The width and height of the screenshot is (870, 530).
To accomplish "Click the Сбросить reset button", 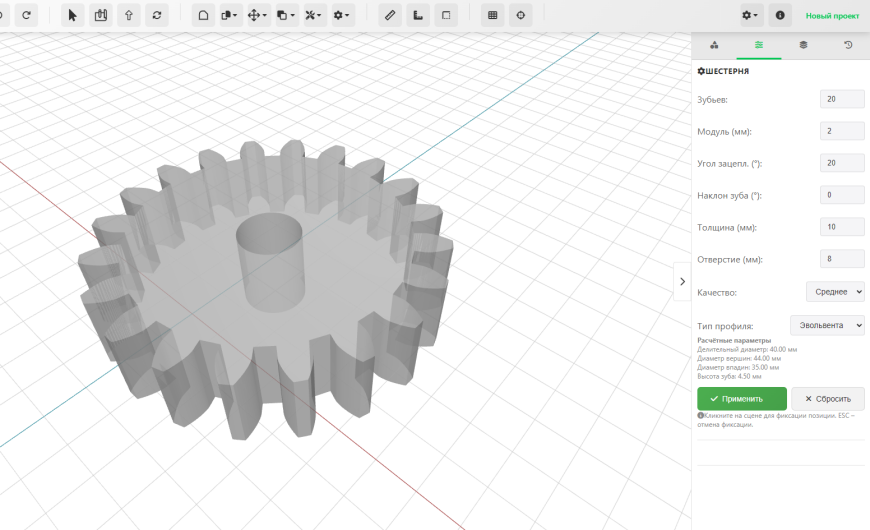I will click(x=828, y=398).
